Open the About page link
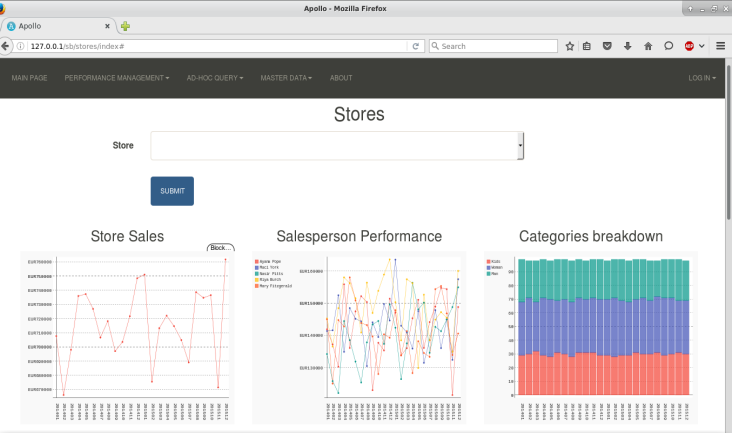 (x=341, y=78)
